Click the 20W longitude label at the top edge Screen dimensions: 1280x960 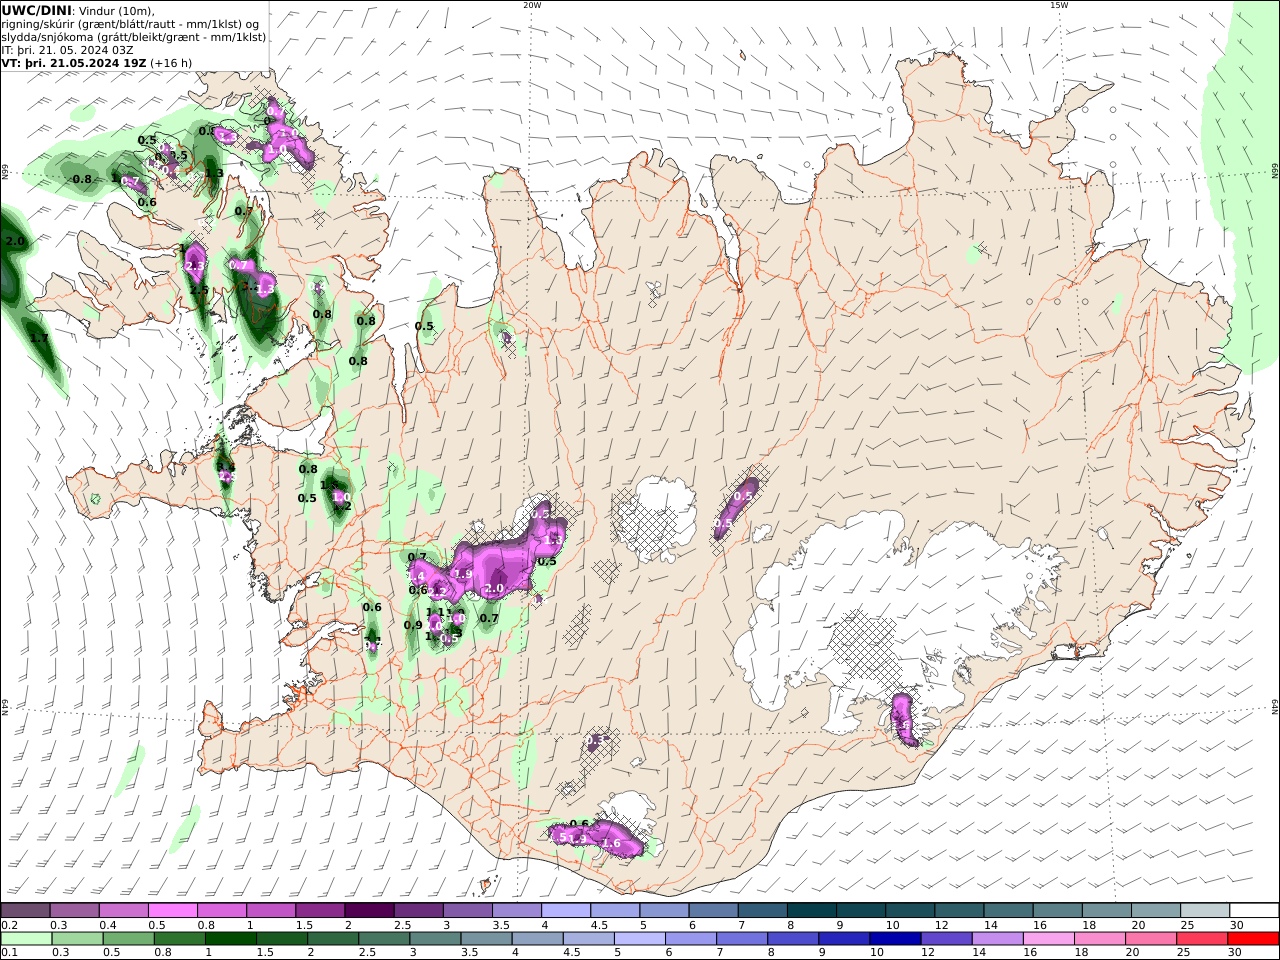(x=532, y=5)
